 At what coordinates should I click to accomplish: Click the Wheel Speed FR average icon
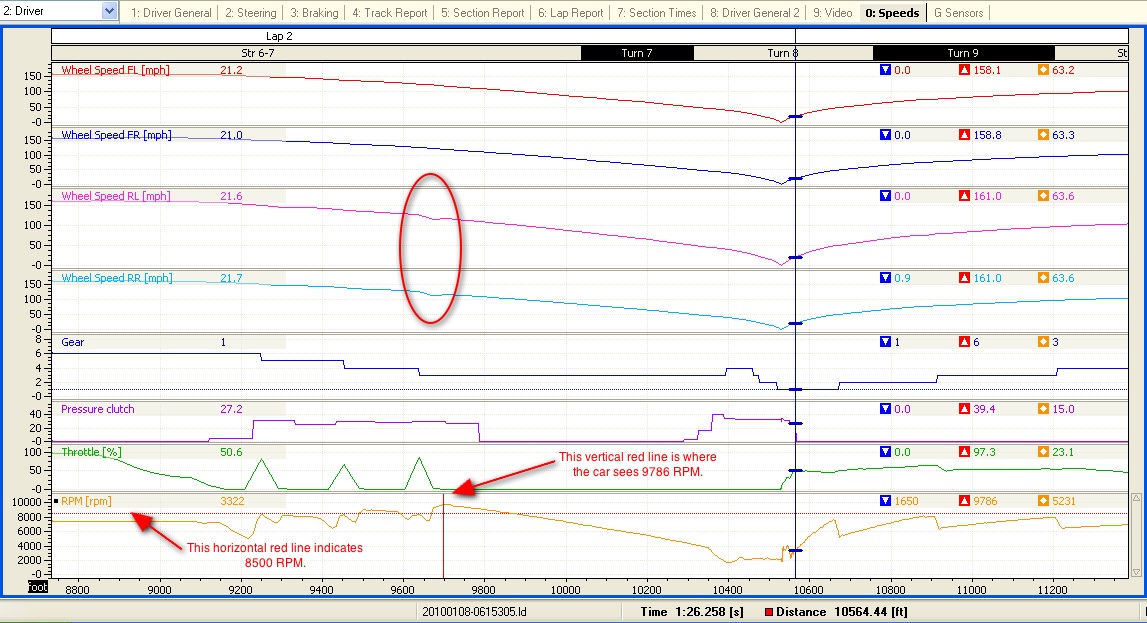[x=1043, y=135]
